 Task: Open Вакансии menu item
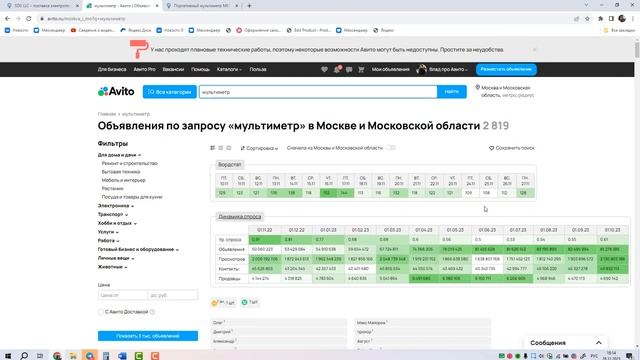[173, 69]
